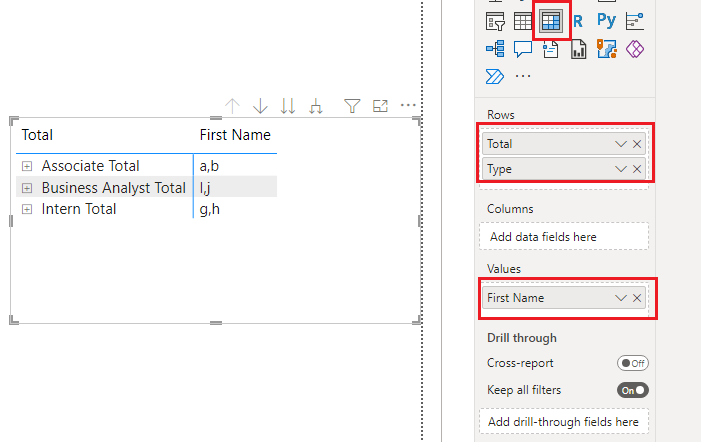Click the Add drill-through fields well

(564, 421)
